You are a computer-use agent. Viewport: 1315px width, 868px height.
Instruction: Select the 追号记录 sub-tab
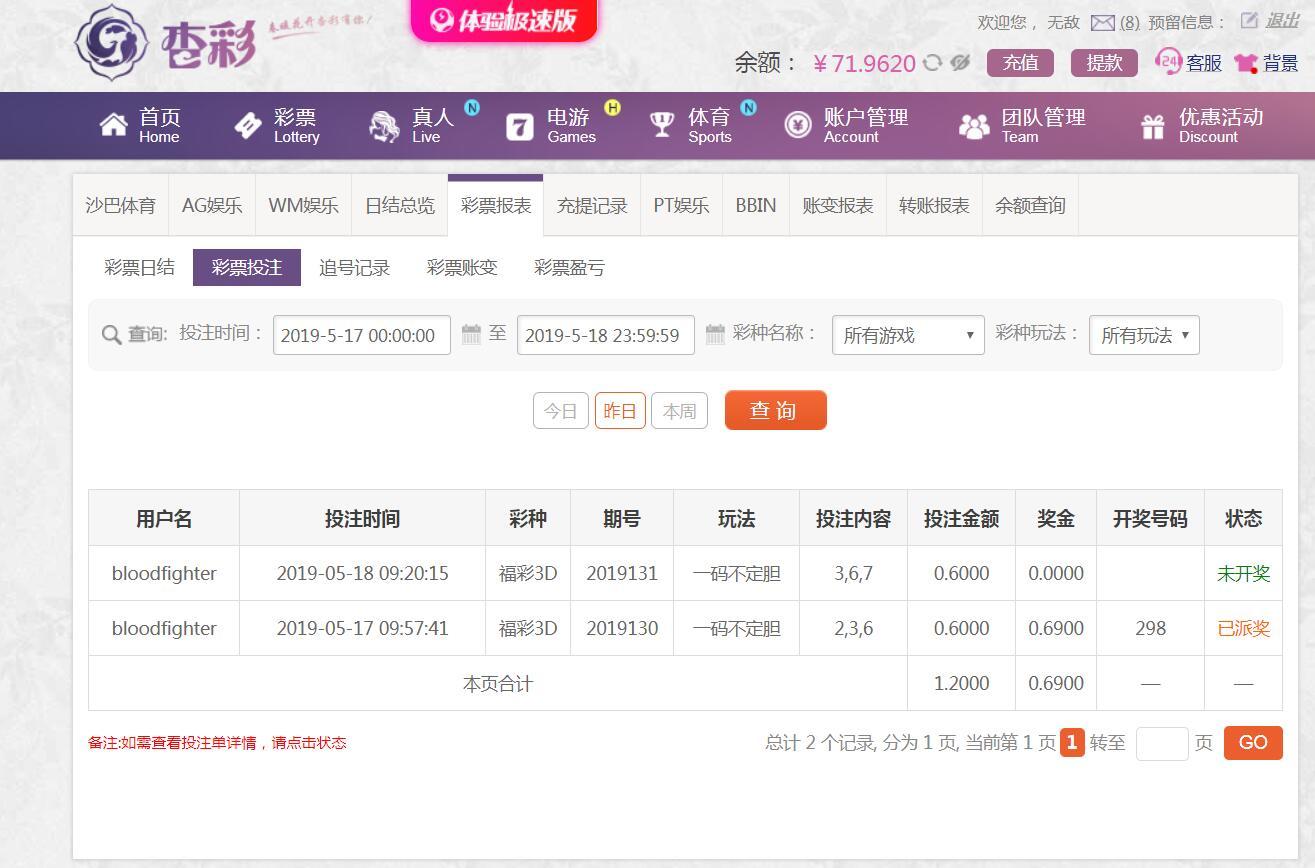[x=354, y=268]
